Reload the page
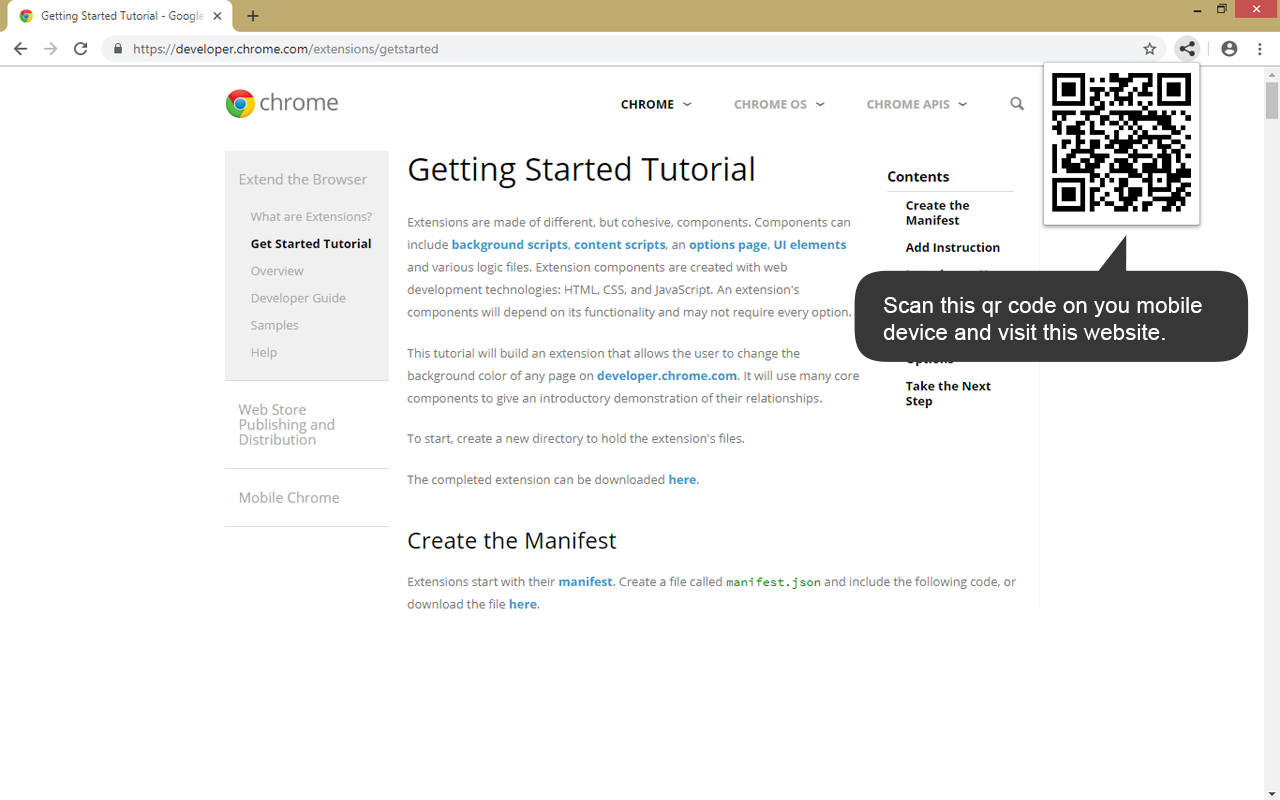Screen dimensions: 1280x800 click(81, 48)
